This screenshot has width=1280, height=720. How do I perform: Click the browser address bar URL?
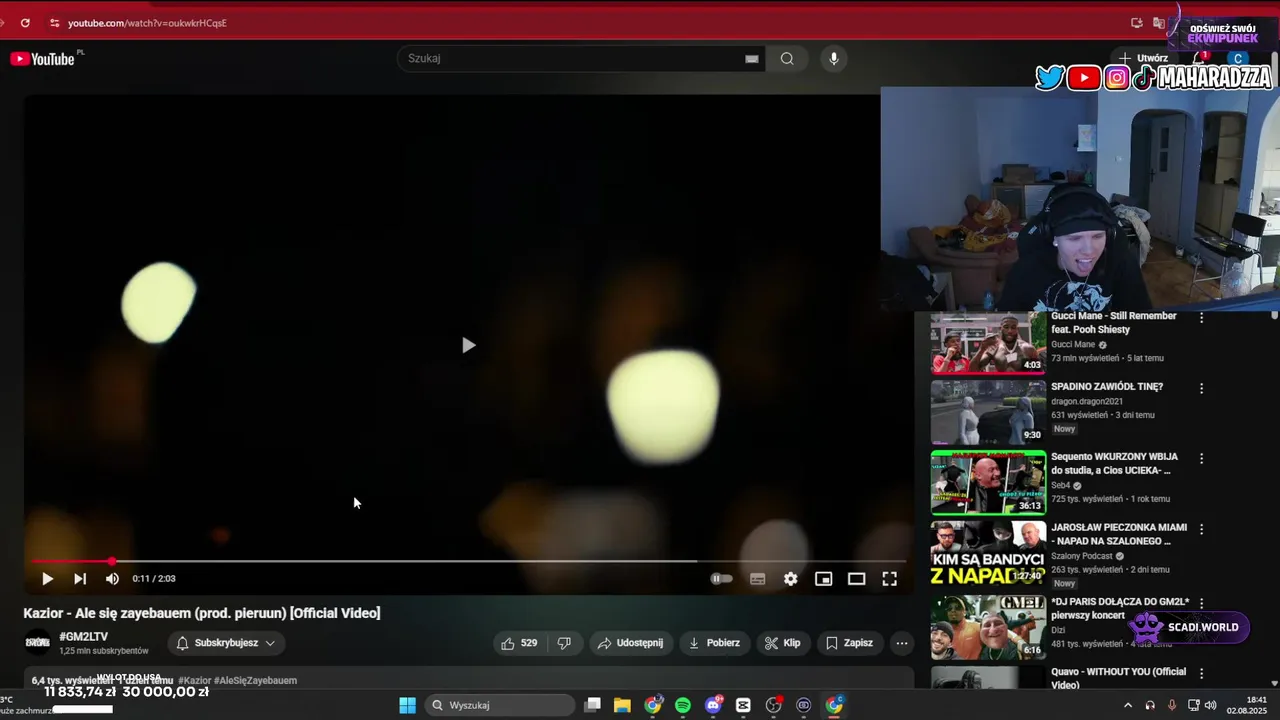click(147, 22)
